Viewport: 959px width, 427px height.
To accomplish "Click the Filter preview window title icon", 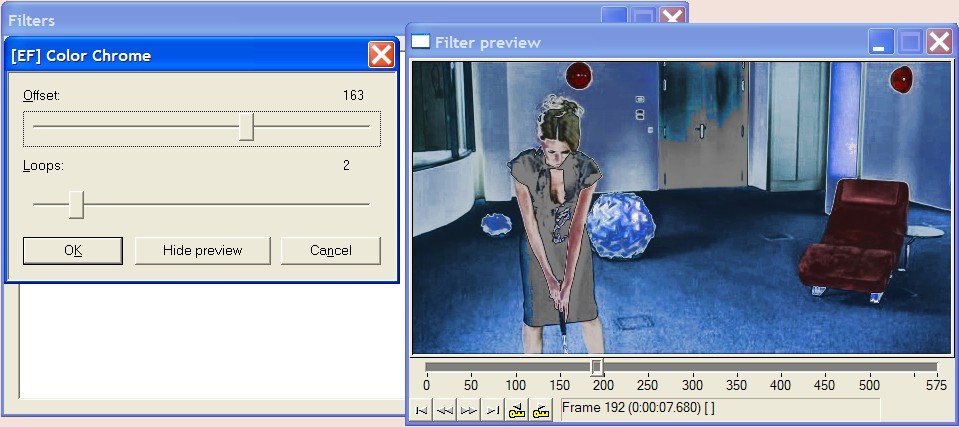I will point(420,42).
